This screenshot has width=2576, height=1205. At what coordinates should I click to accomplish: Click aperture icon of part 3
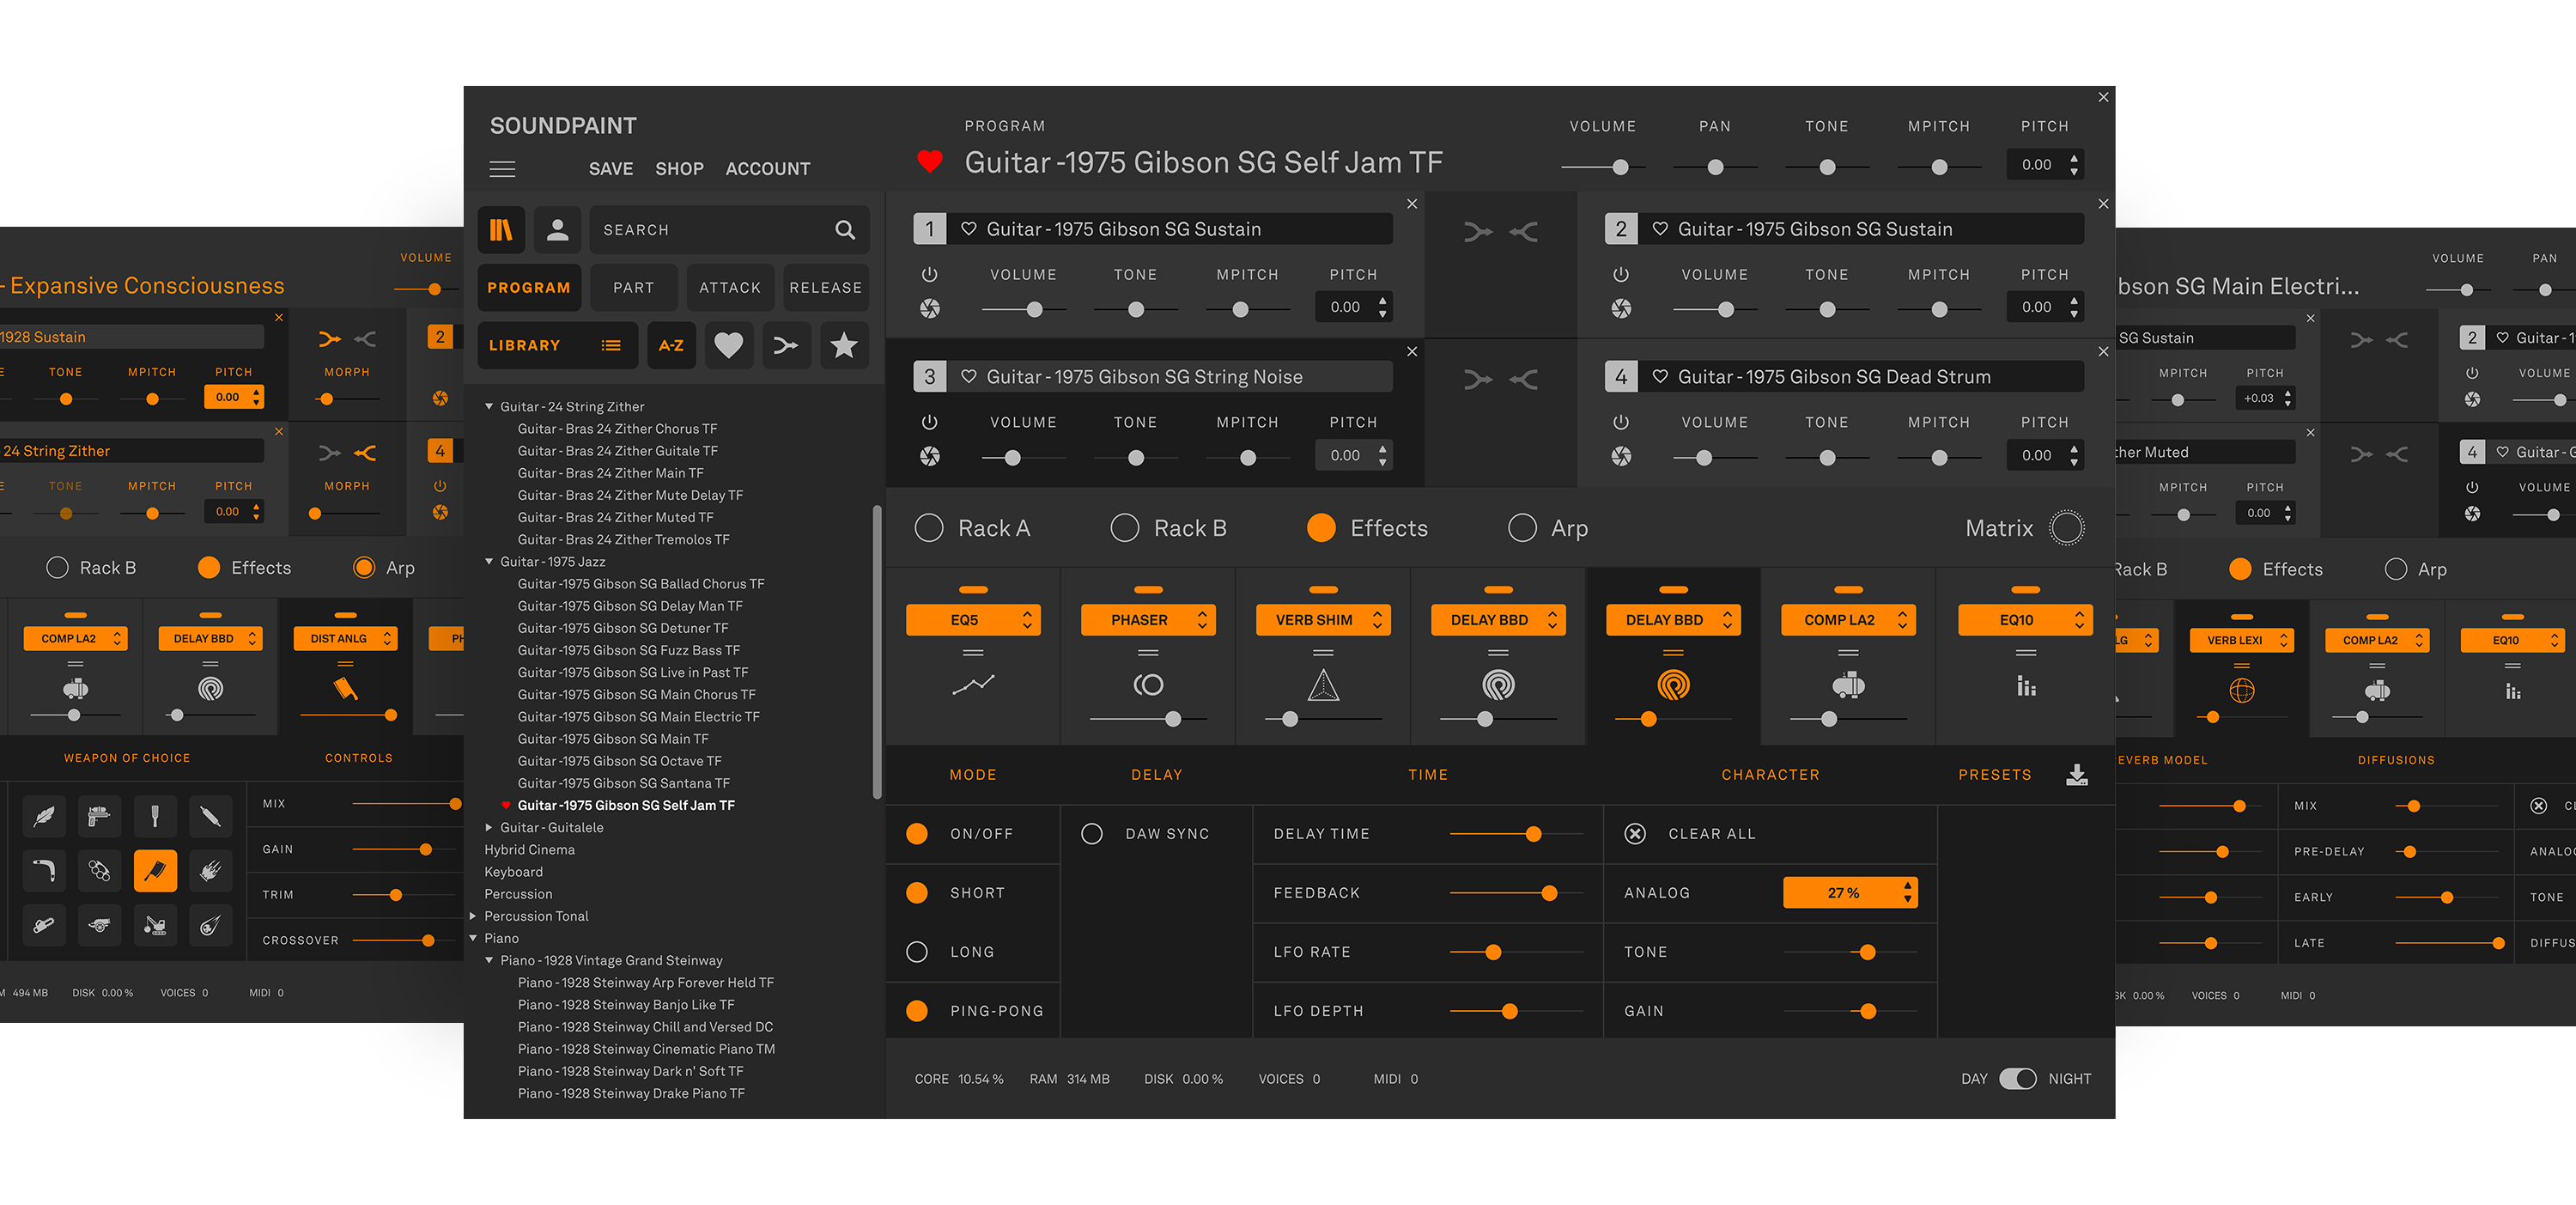pos(929,456)
